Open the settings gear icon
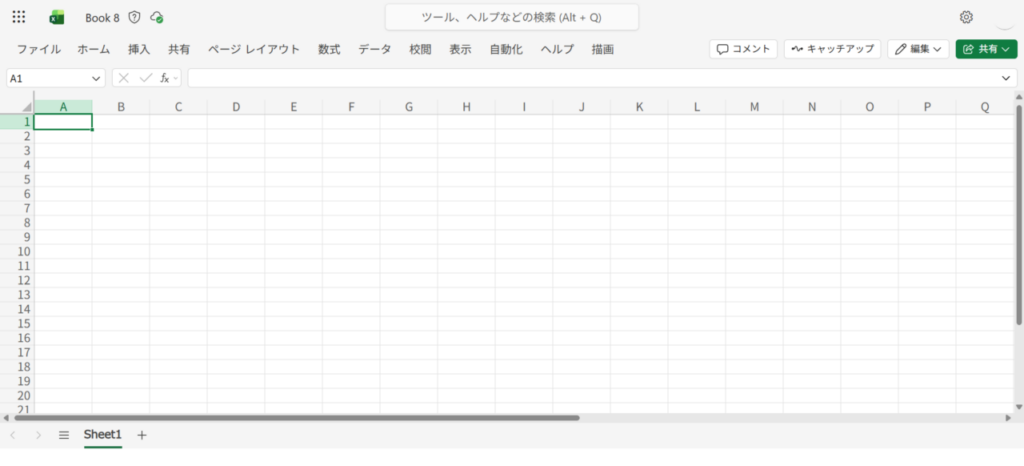The image size is (1024, 466). click(x=966, y=17)
